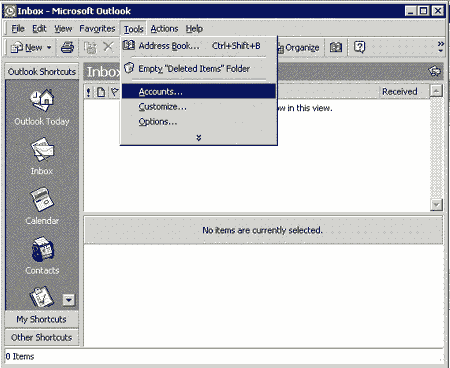Open the Tasks shortcut icon

pos(42,297)
